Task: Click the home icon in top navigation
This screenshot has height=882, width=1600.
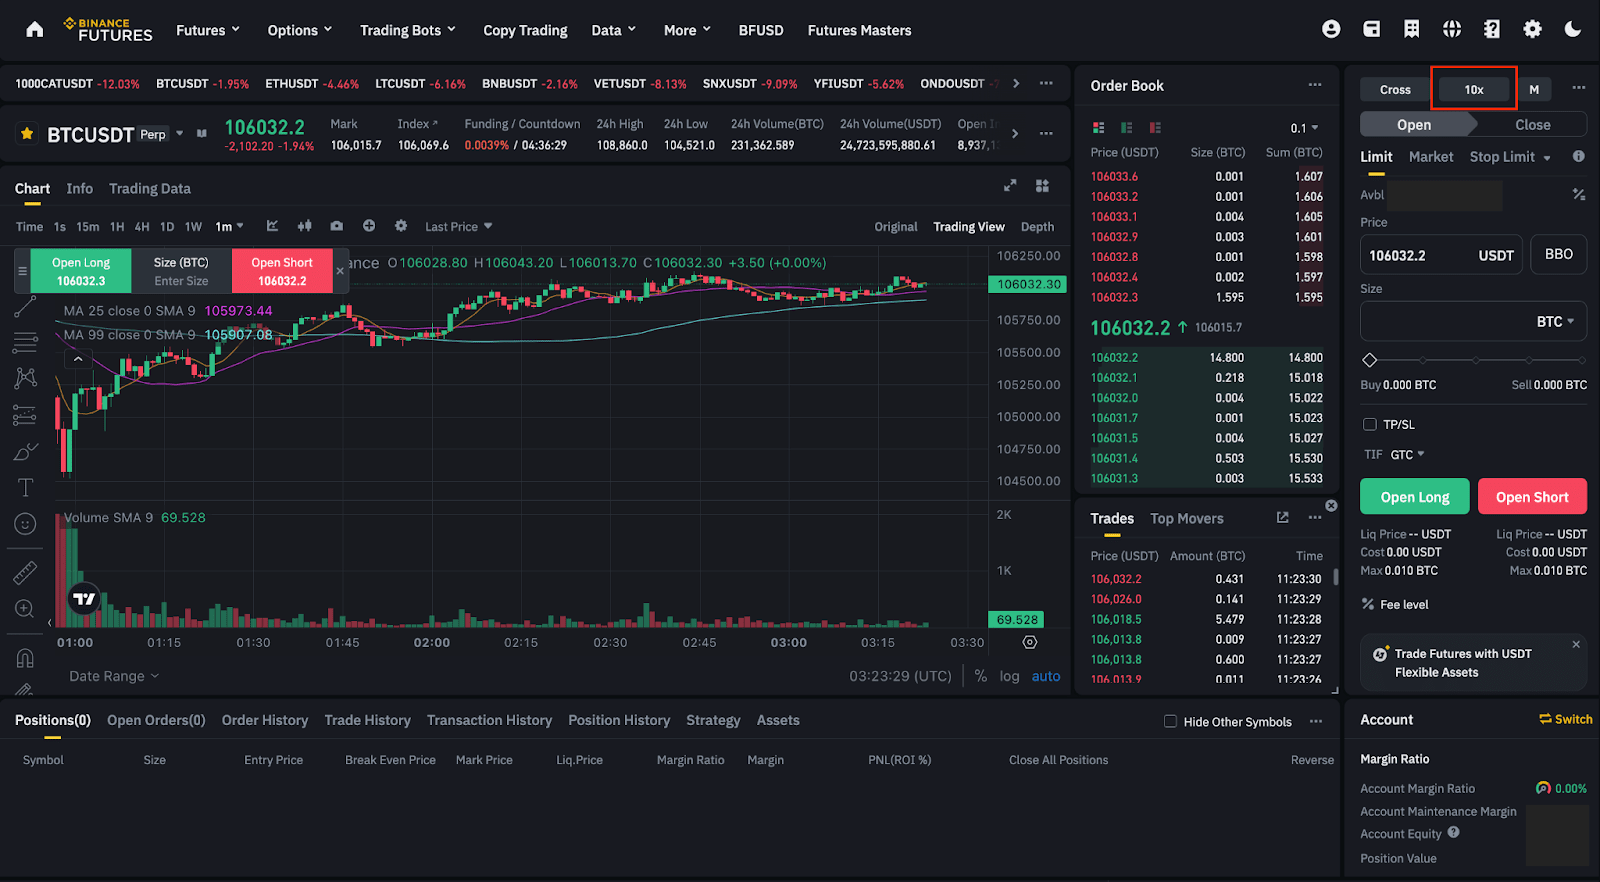Action: (35, 30)
